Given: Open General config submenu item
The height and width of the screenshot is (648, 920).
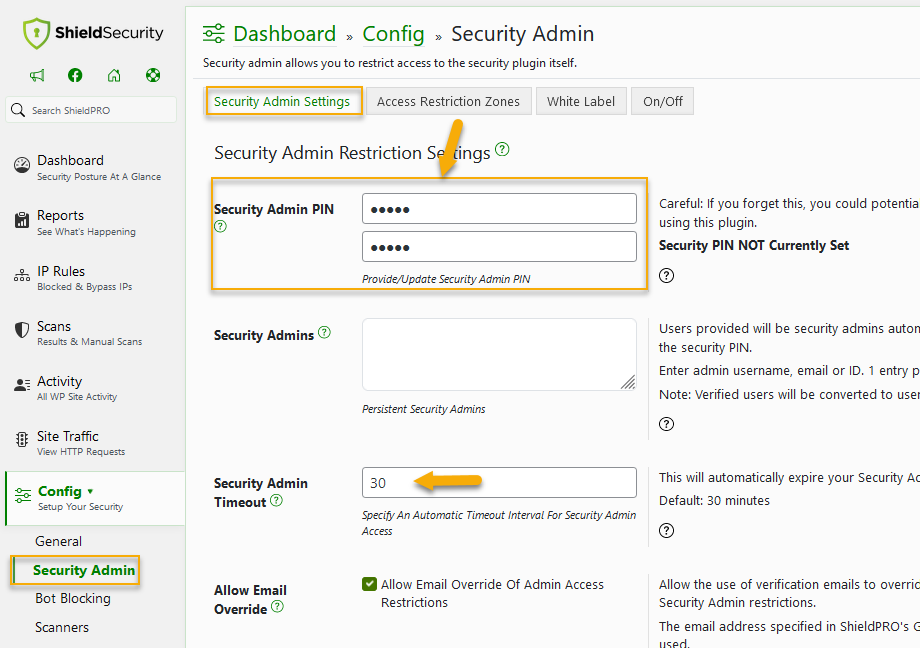Looking at the screenshot, I should point(59,541).
